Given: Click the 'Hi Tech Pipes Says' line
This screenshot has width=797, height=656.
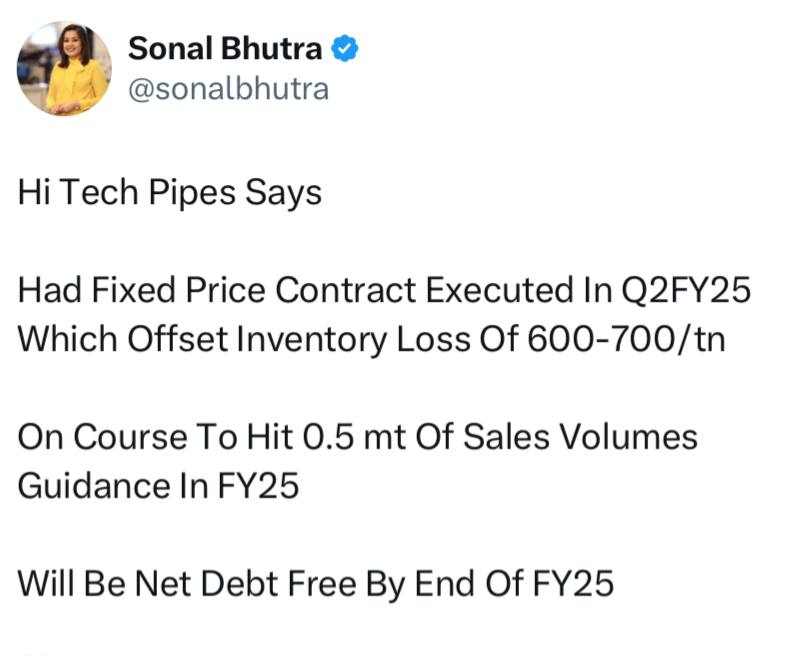Looking at the screenshot, I should pyautogui.click(x=170, y=193).
